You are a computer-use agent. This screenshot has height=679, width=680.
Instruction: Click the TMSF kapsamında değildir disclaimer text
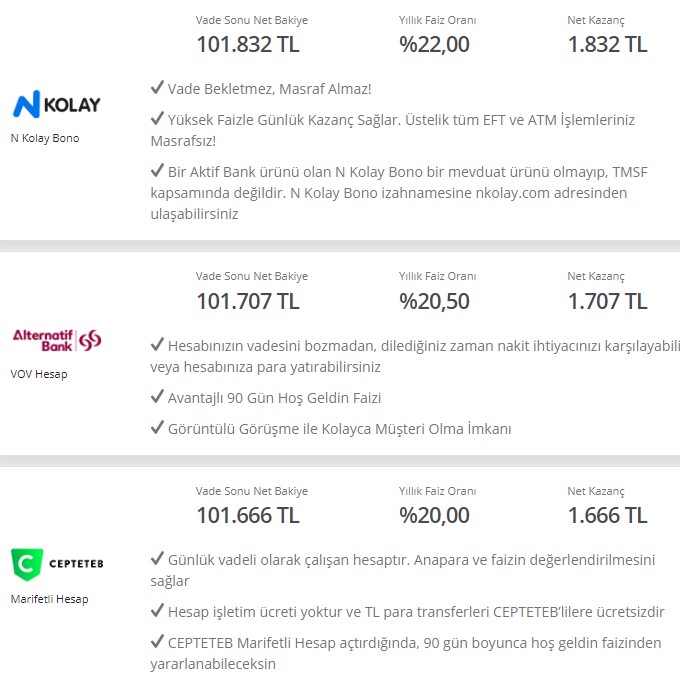point(399,193)
